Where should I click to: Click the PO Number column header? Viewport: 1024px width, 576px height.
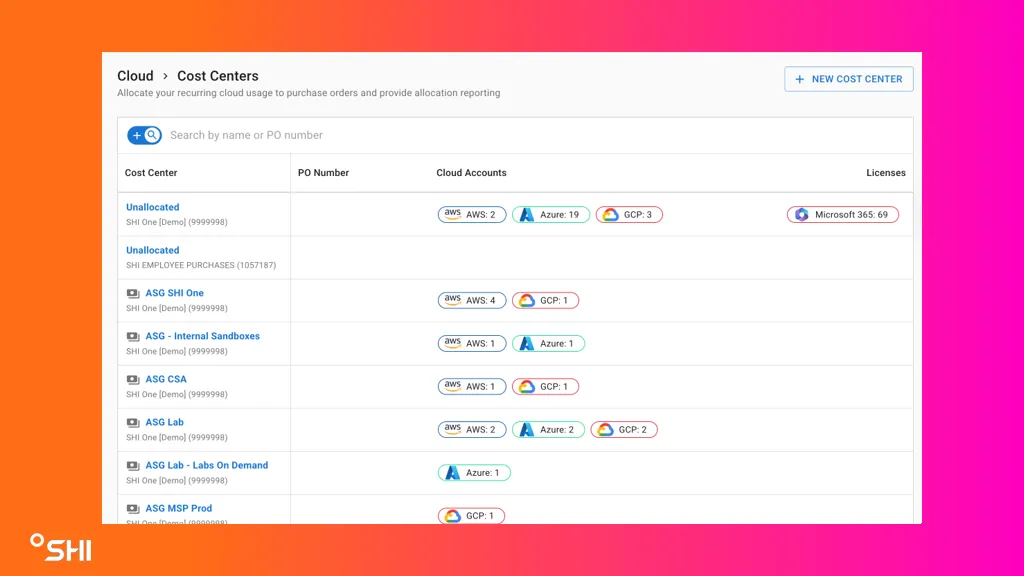pos(323,173)
